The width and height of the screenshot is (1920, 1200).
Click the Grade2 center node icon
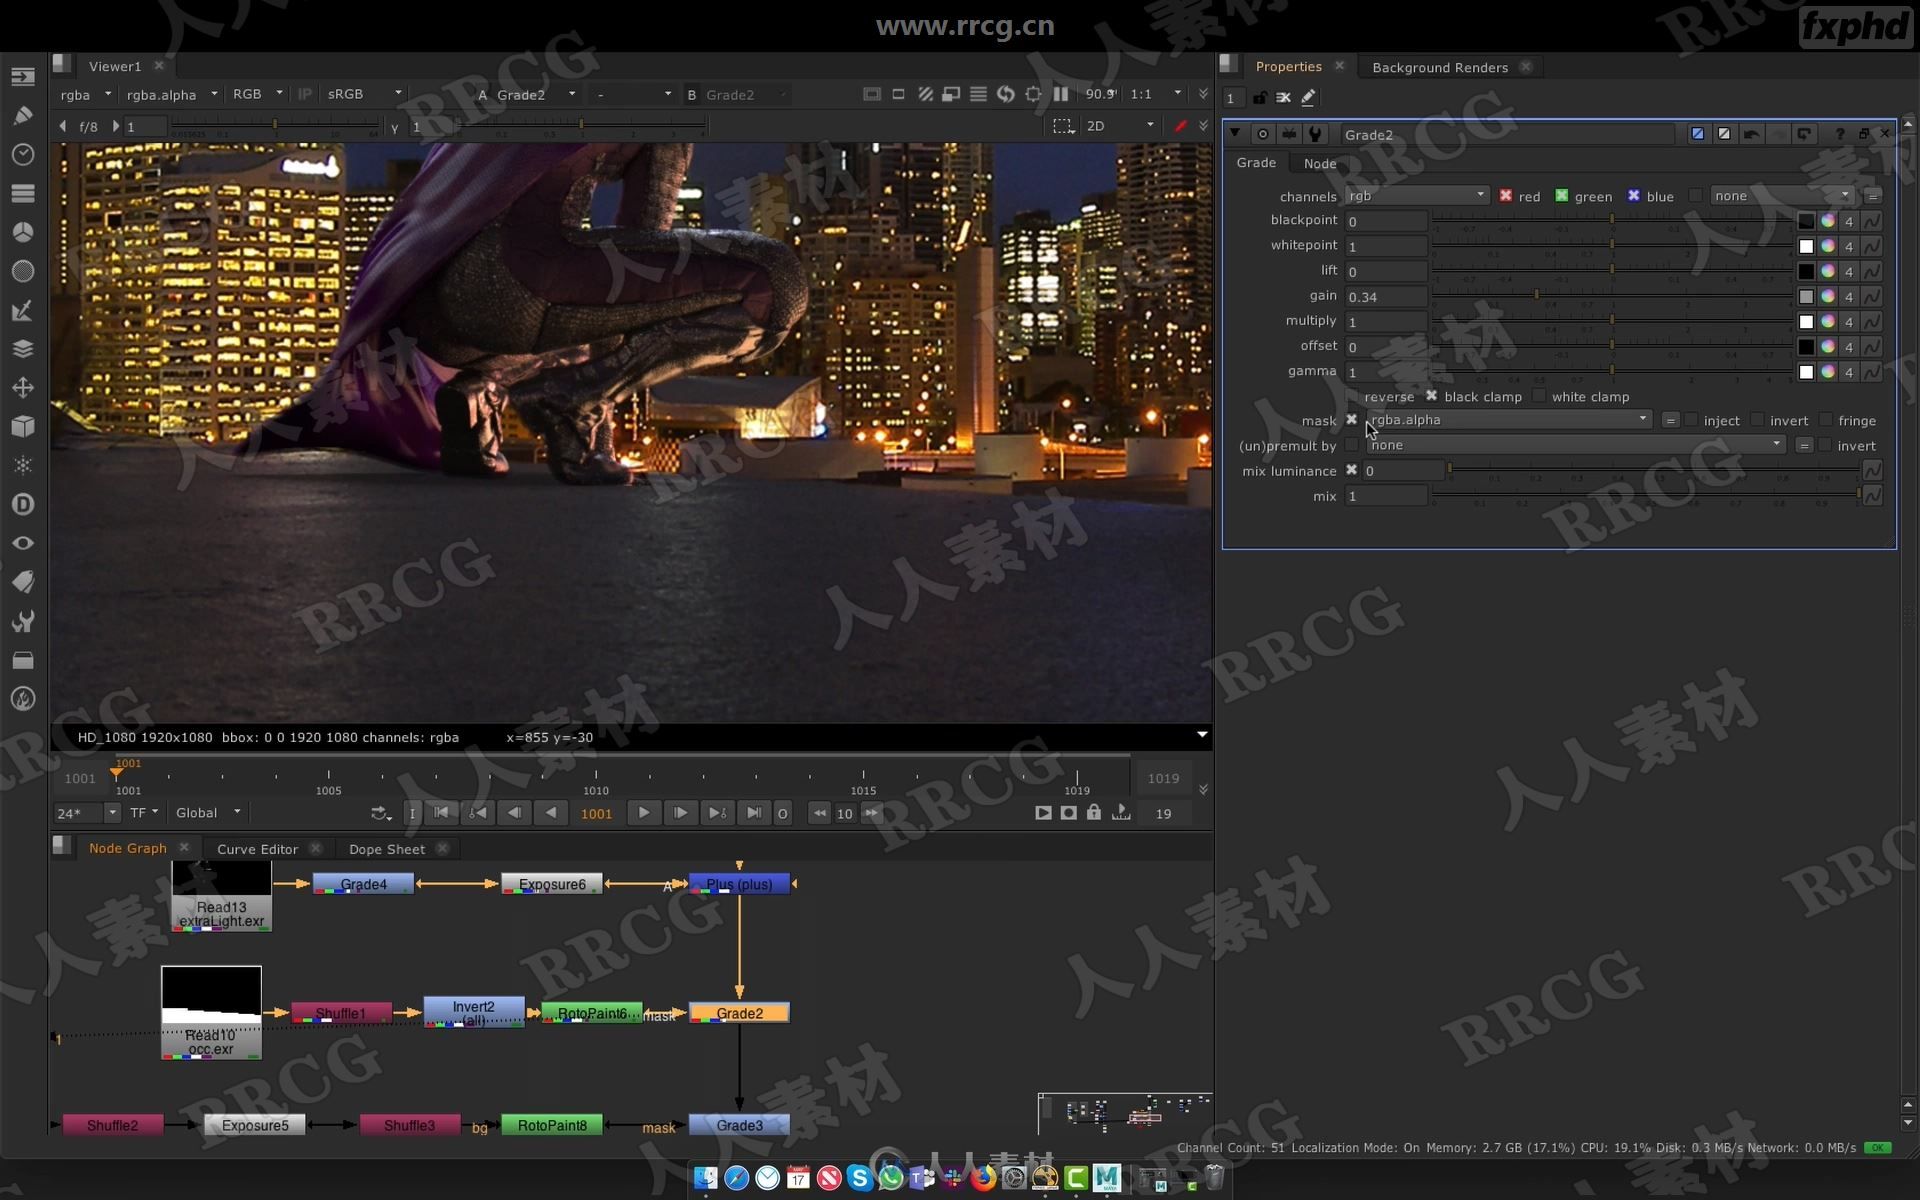(x=1263, y=134)
